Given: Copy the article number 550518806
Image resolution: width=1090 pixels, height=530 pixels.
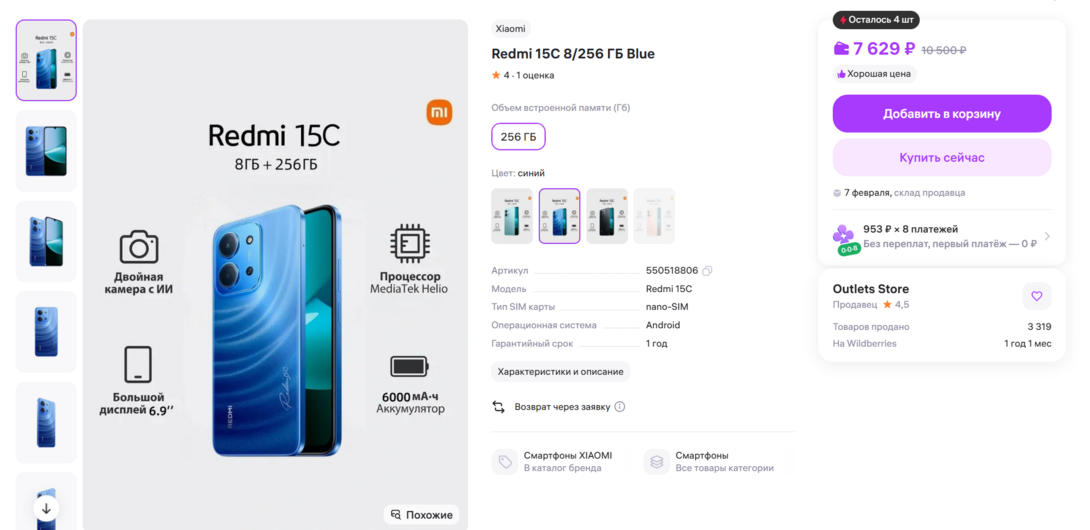Looking at the screenshot, I should 707,271.
